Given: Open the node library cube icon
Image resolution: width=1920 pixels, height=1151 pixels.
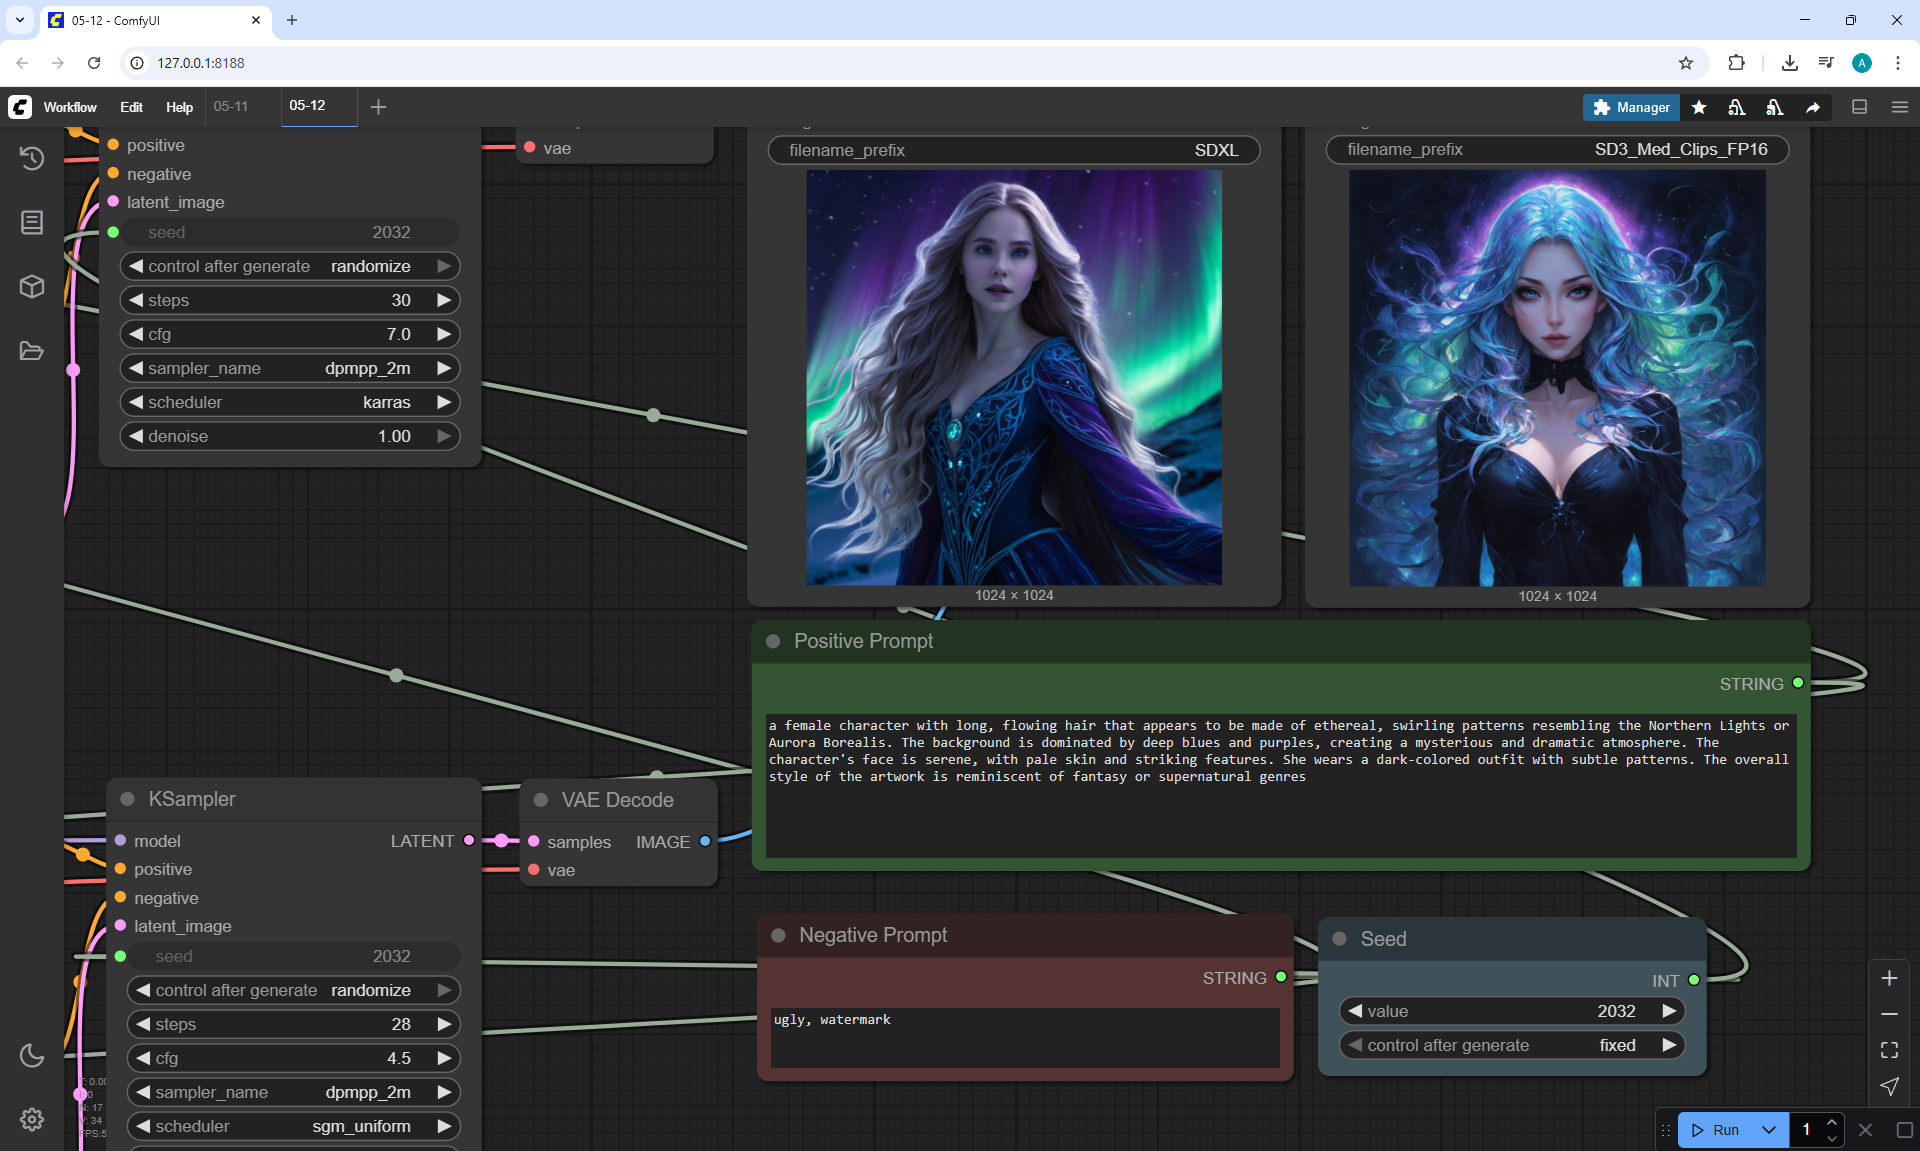Looking at the screenshot, I should [x=32, y=287].
